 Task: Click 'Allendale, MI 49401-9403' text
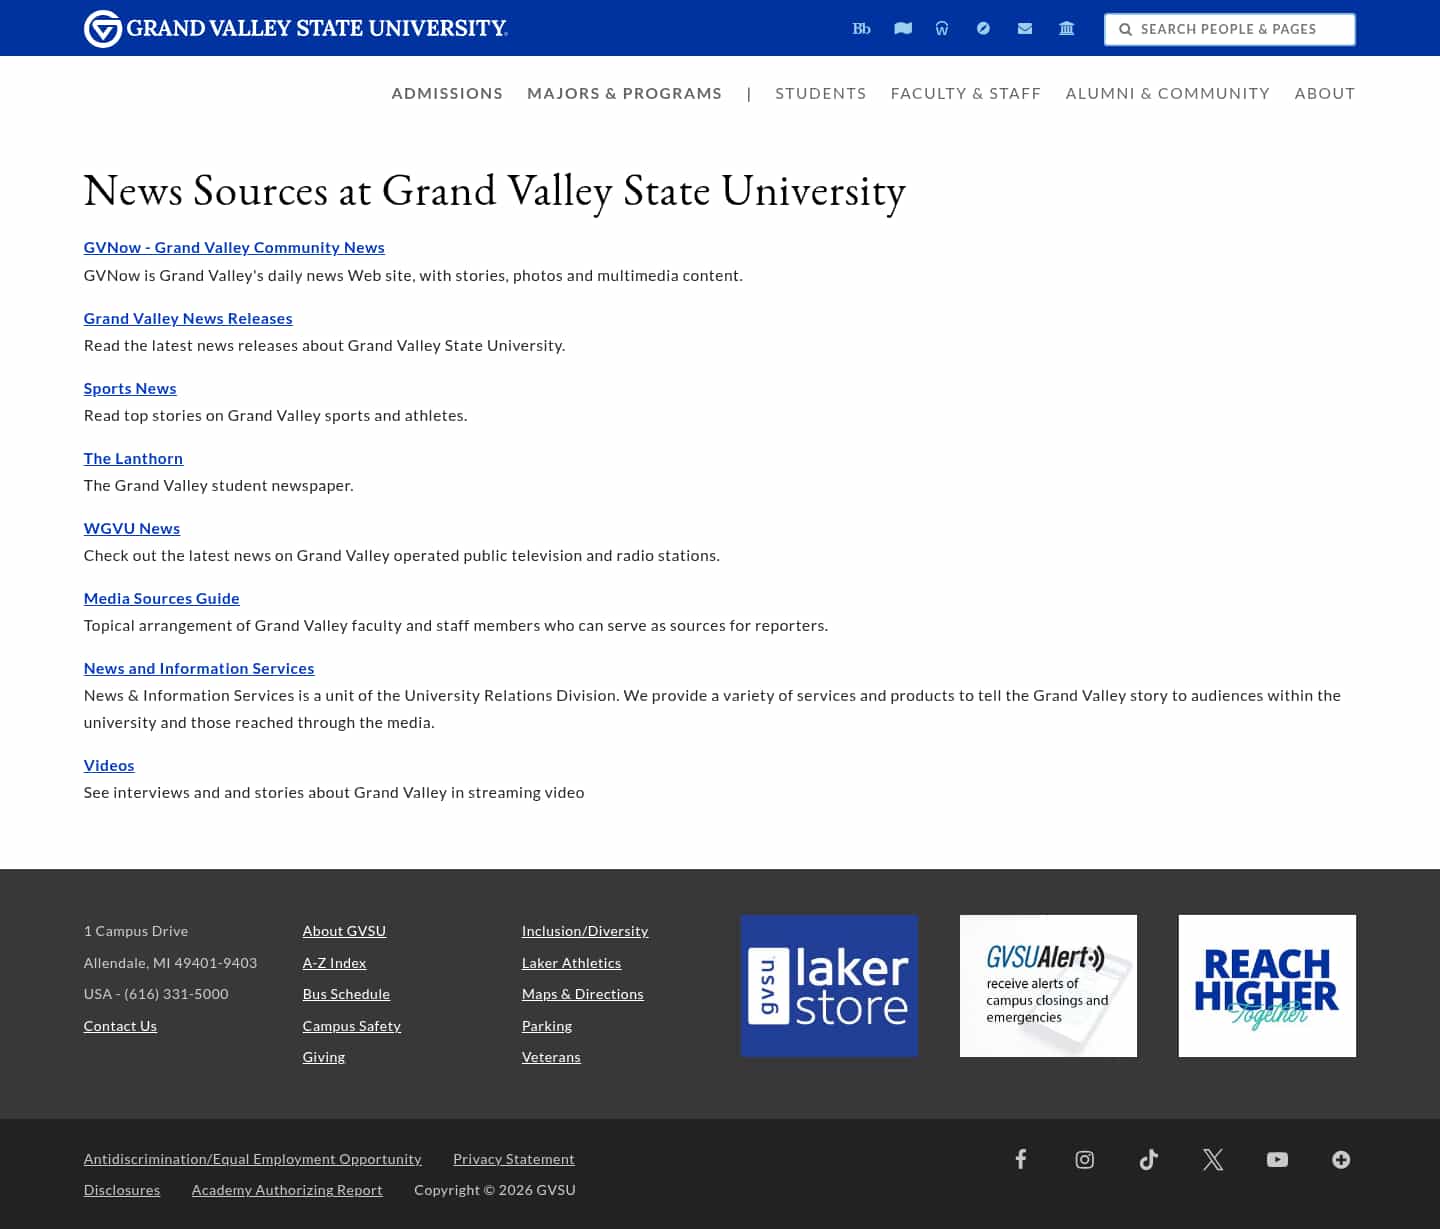(170, 963)
